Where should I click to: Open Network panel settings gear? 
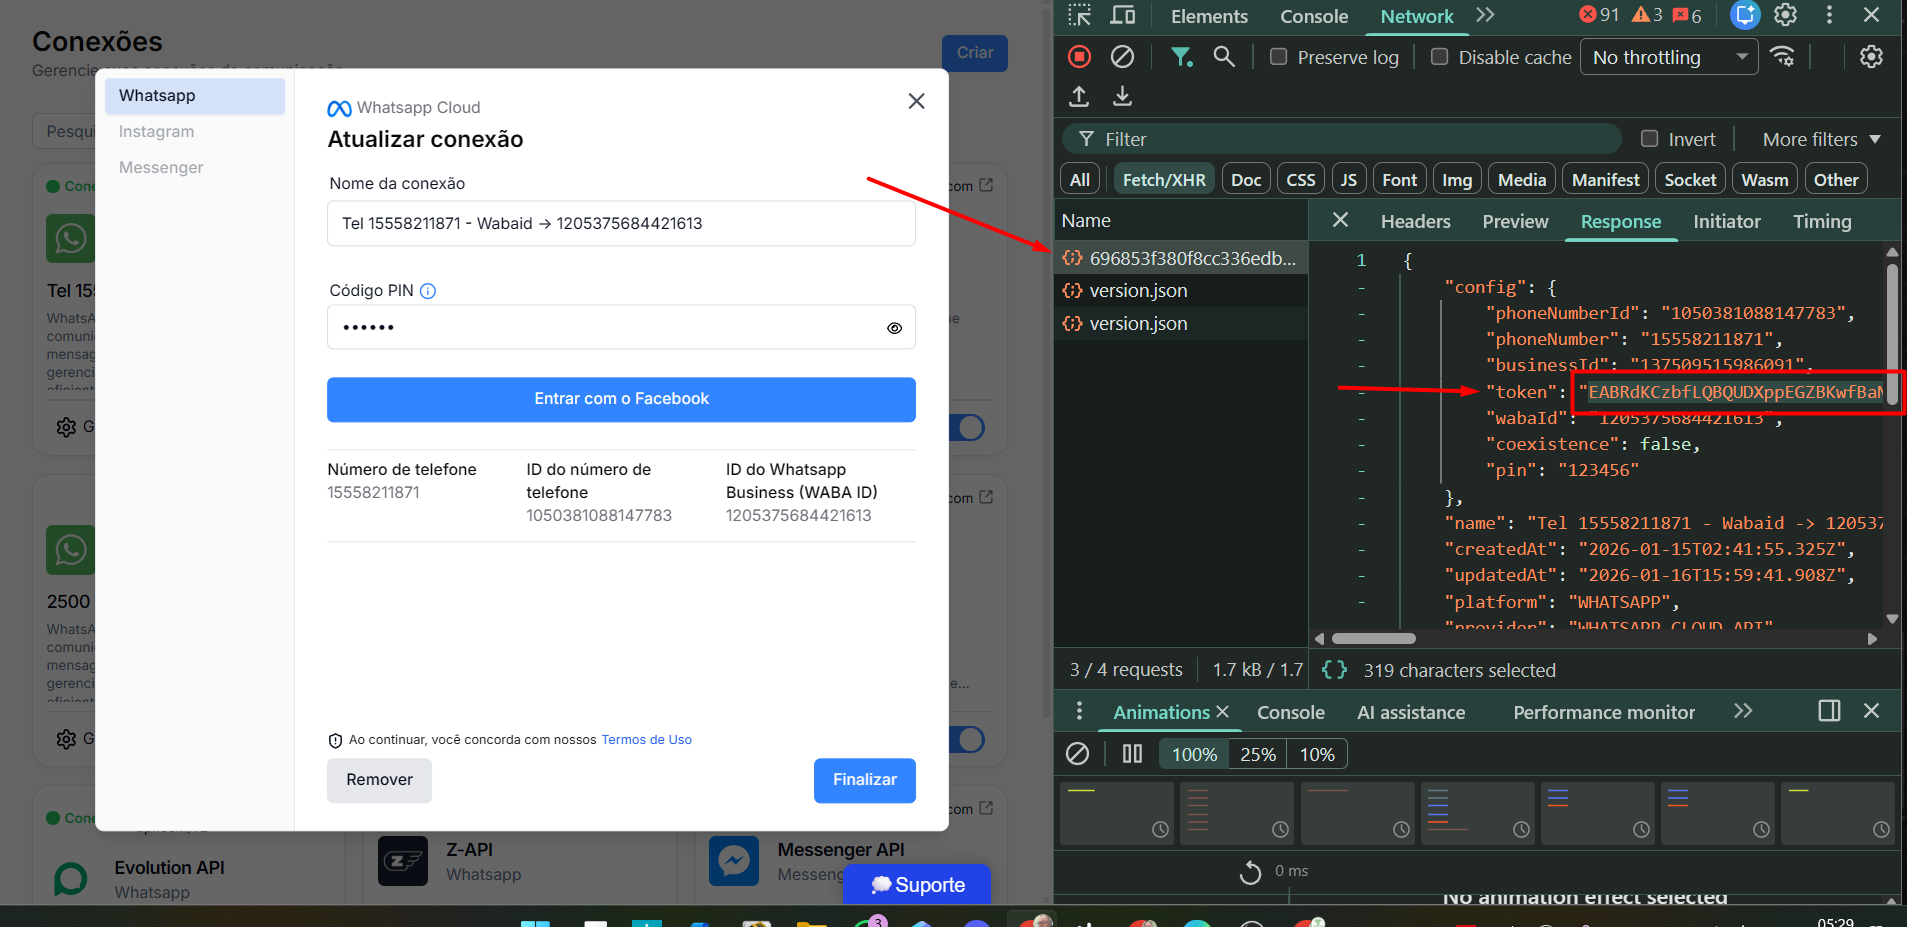1871,57
